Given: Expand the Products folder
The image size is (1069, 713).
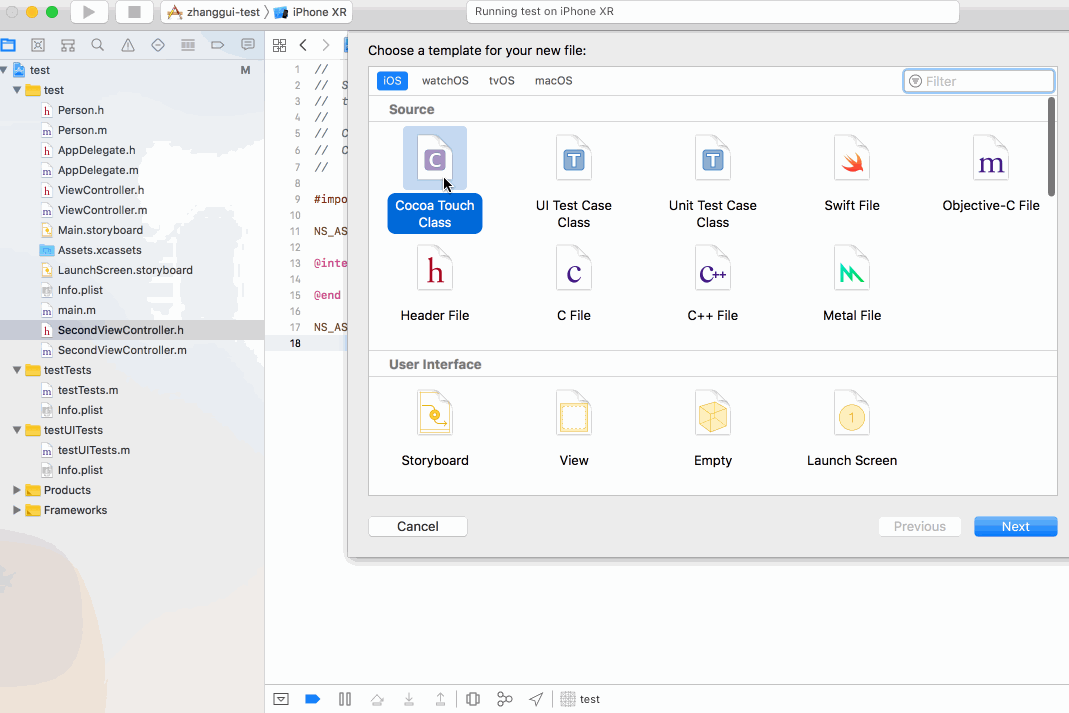Looking at the screenshot, I should (17, 490).
